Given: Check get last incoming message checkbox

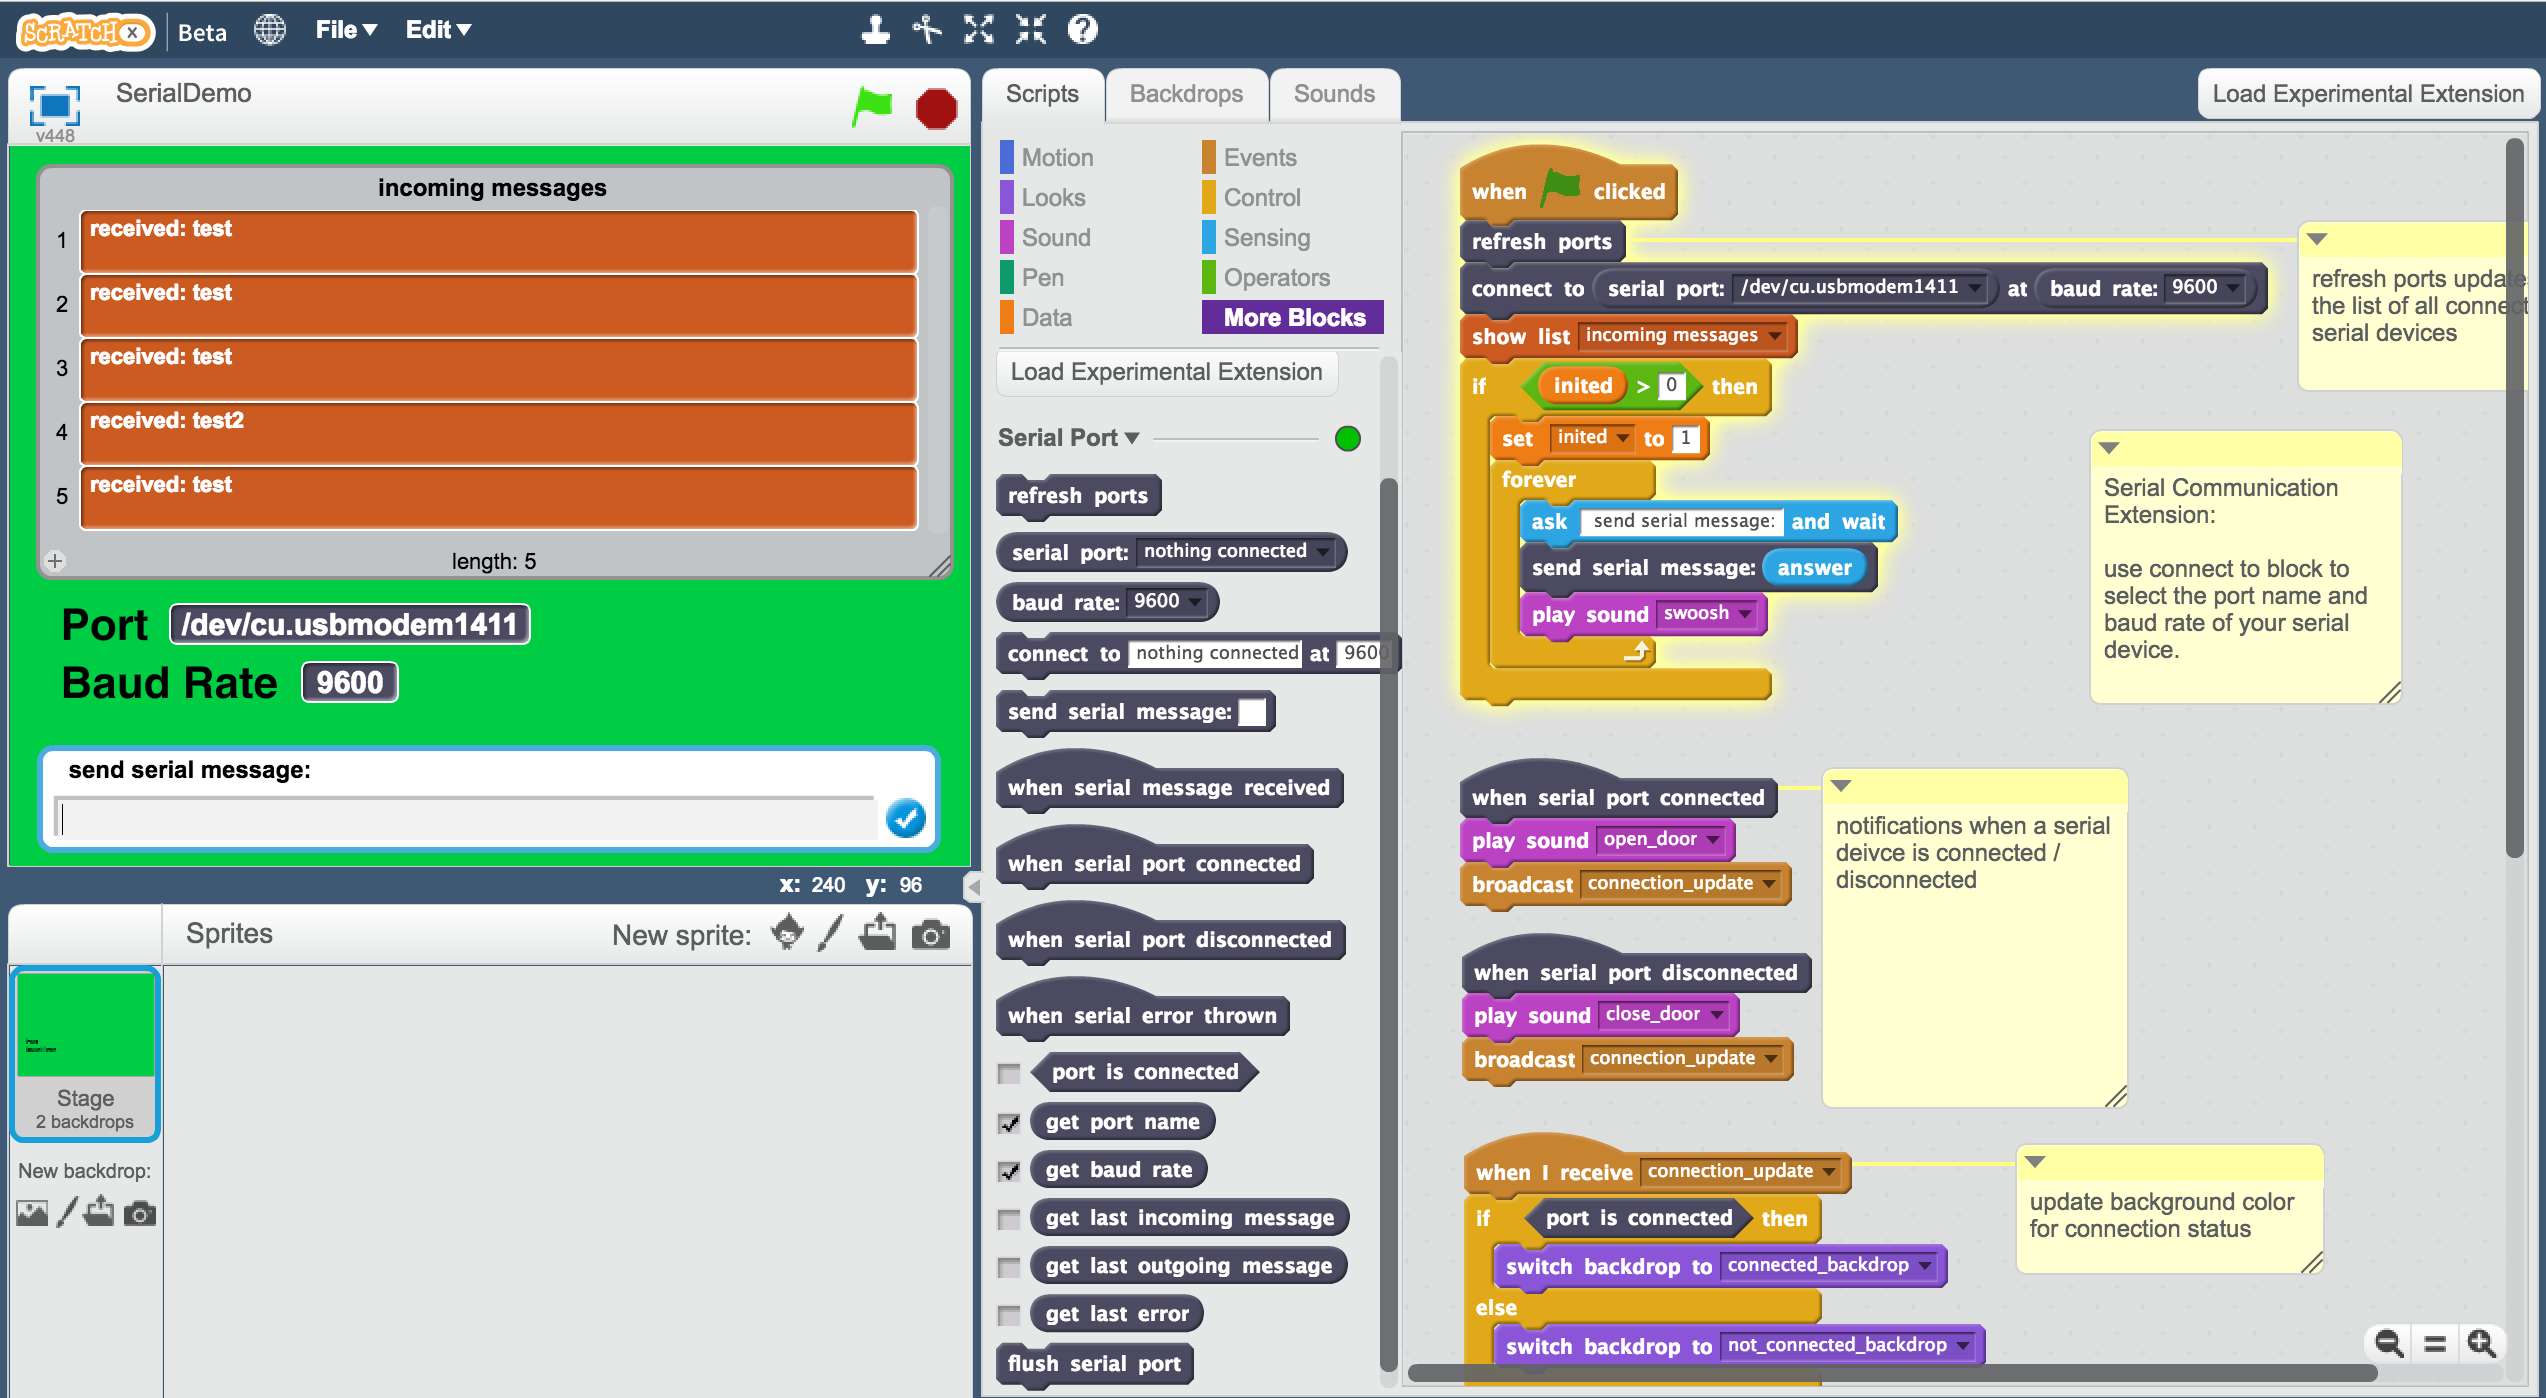Looking at the screenshot, I should pos(1009,1219).
